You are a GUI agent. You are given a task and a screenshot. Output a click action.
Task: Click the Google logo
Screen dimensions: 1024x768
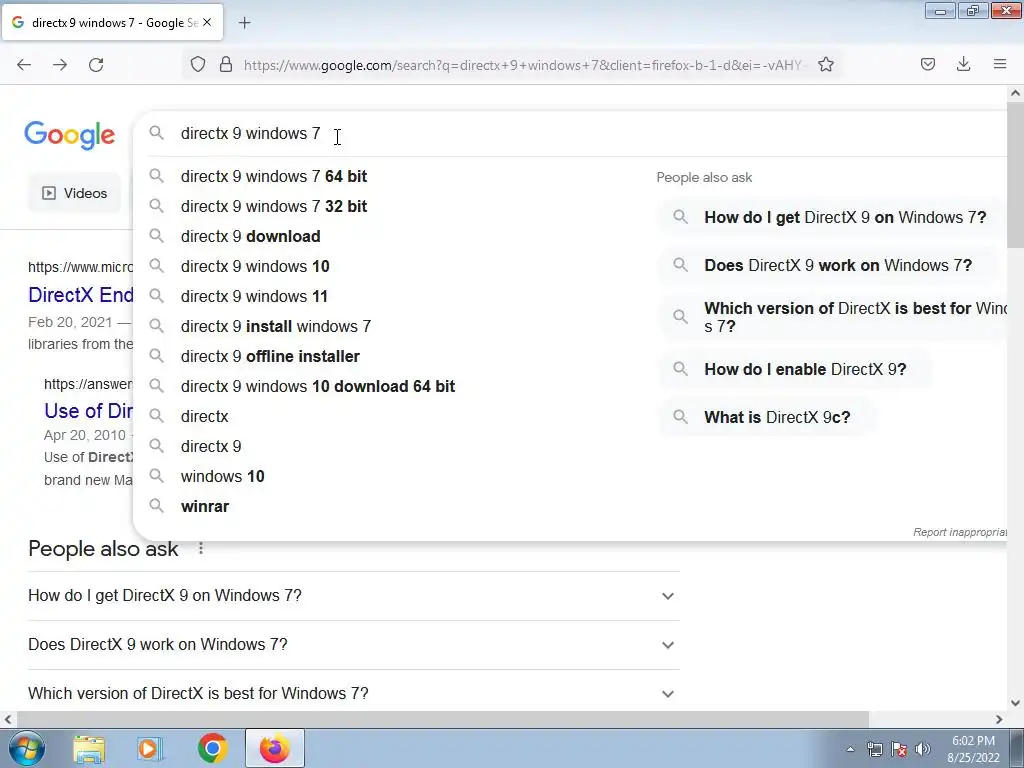[70, 135]
